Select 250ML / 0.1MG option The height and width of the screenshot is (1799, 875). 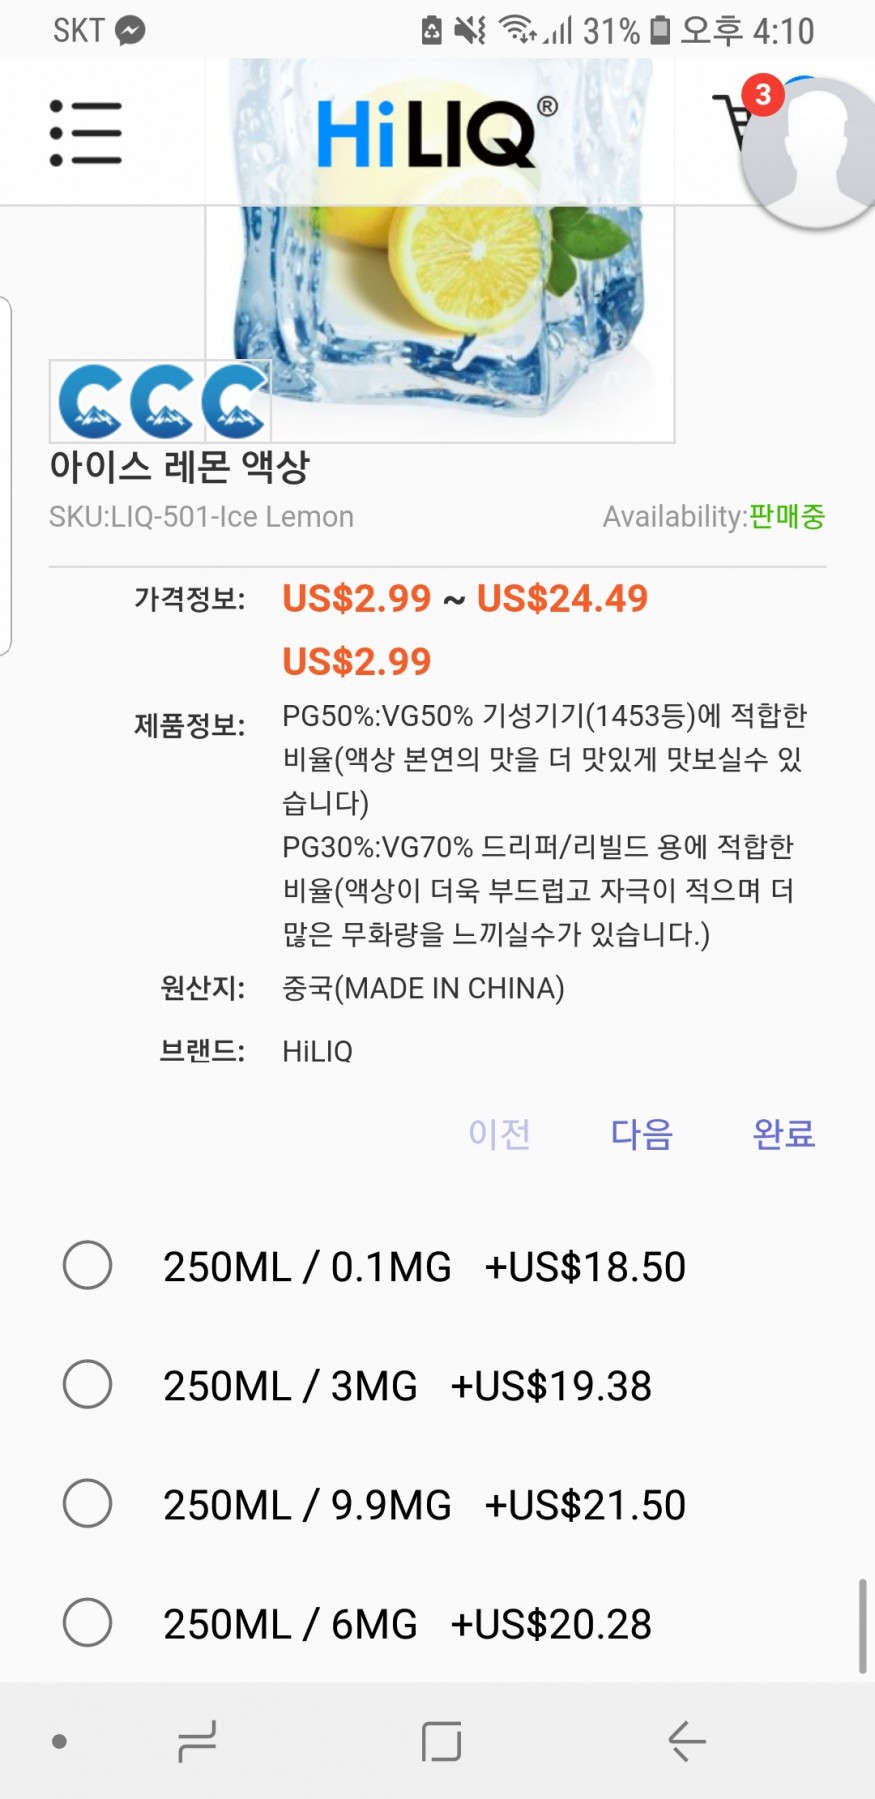pos(88,1265)
